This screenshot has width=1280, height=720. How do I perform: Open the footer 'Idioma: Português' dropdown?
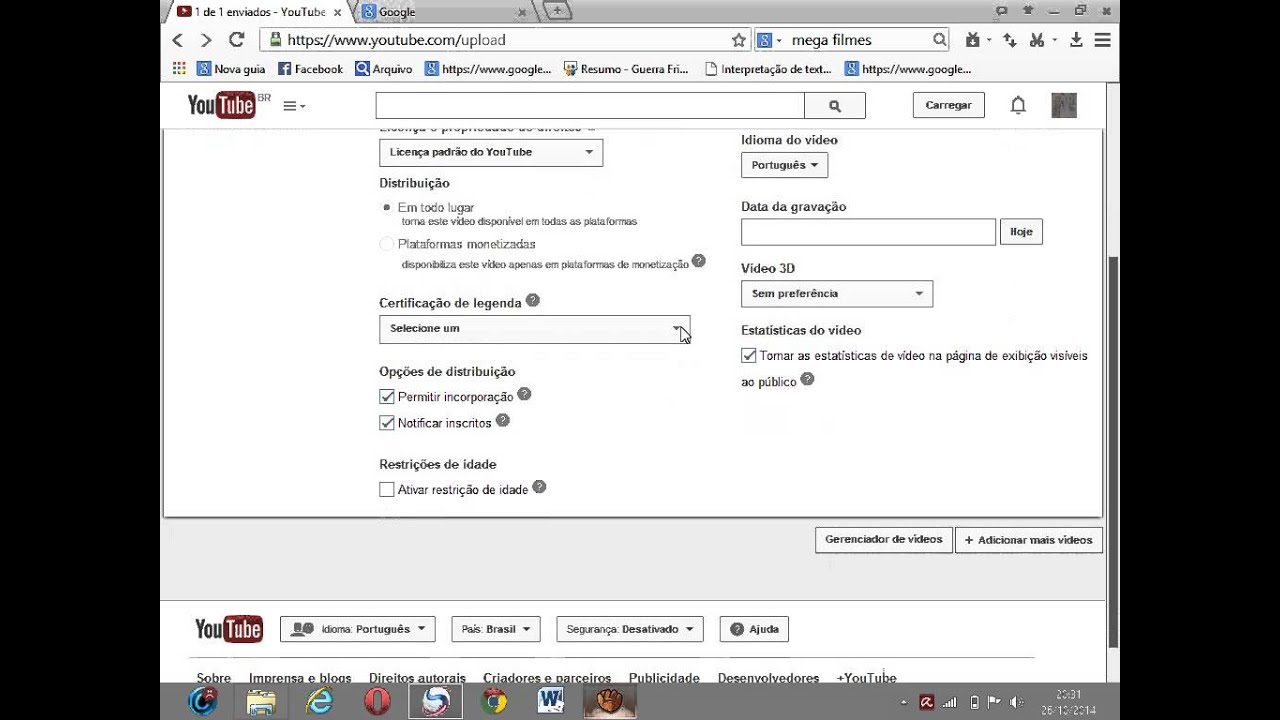pos(358,629)
